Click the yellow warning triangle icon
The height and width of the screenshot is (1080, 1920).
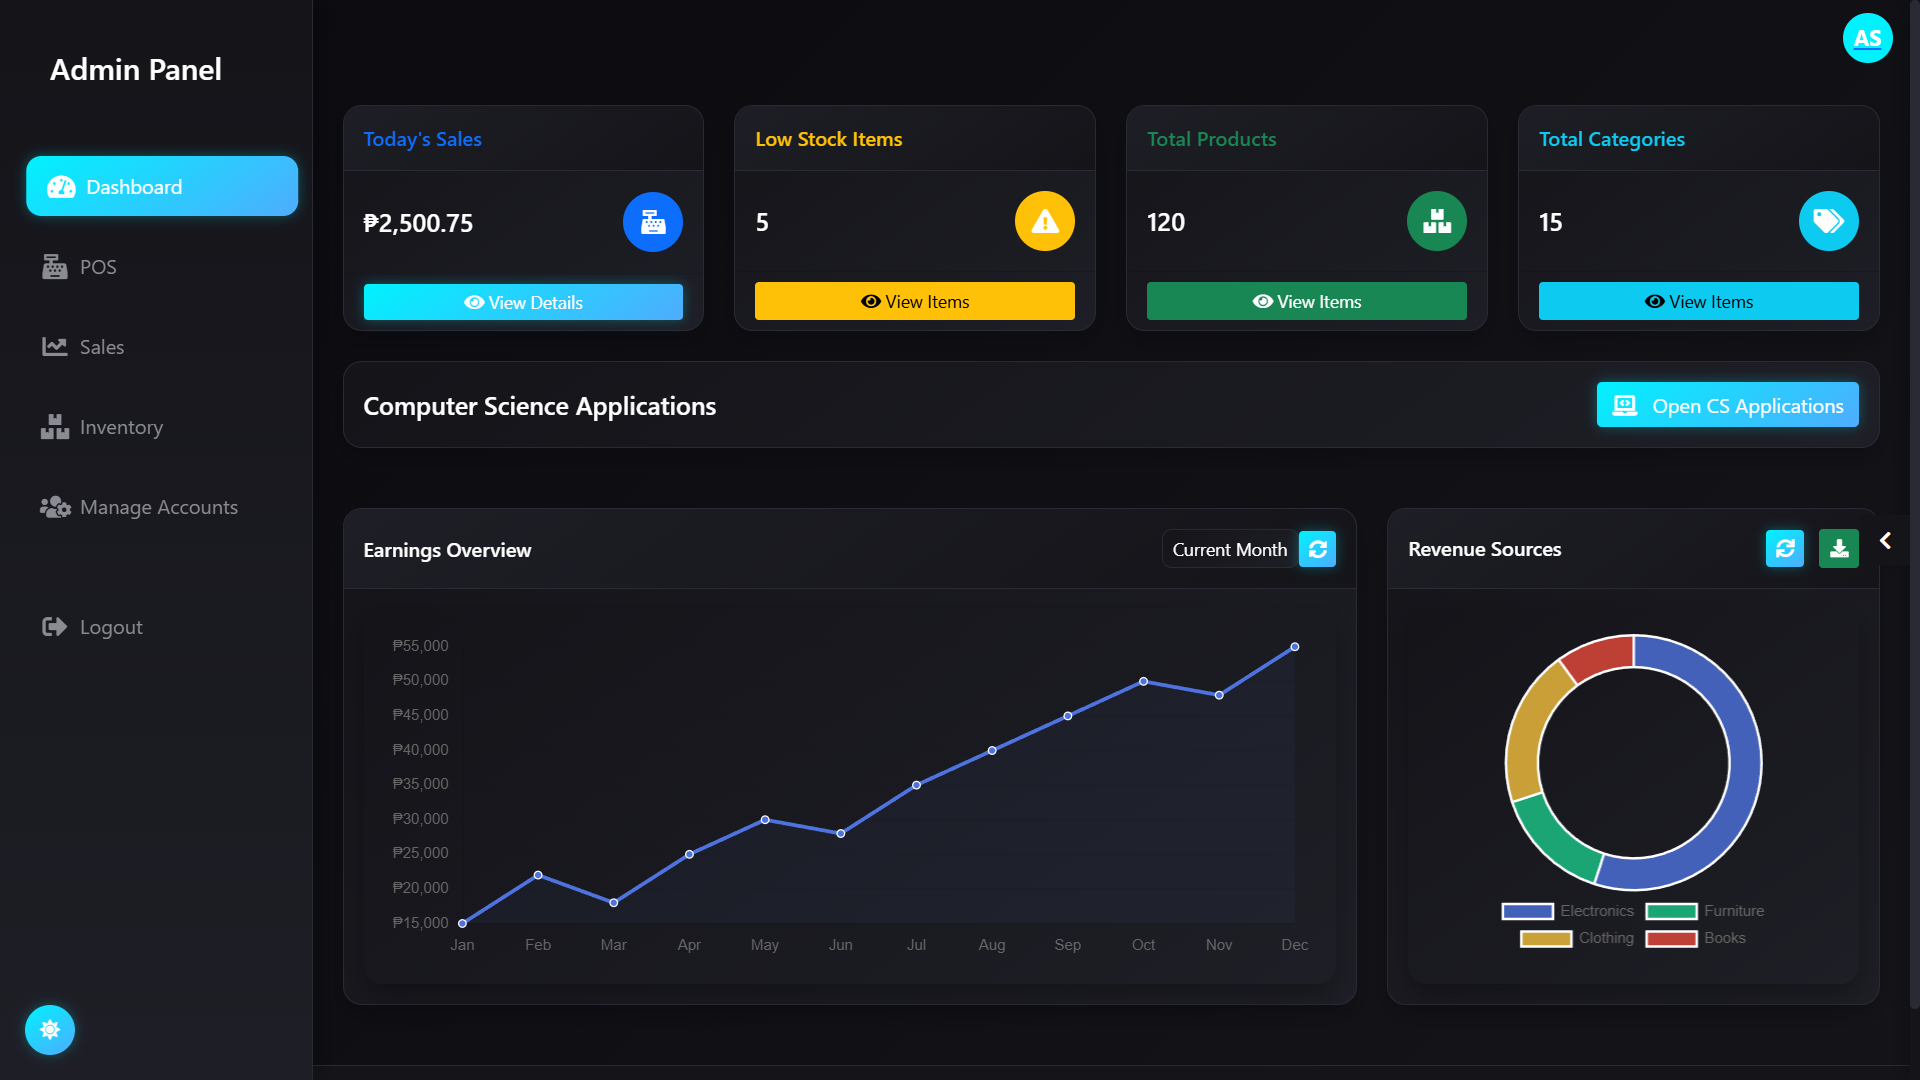(x=1044, y=221)
